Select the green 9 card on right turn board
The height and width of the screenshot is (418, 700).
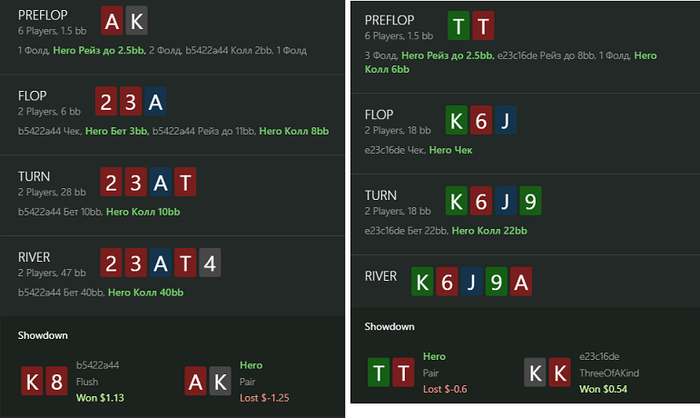[530, 201]
